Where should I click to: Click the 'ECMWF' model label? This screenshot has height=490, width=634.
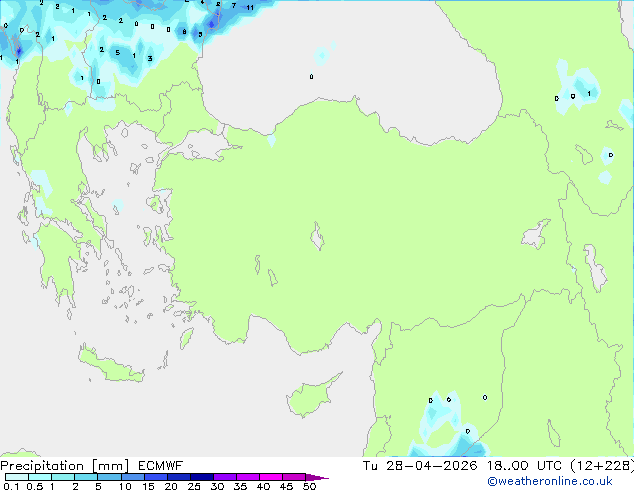pos(161,466)
